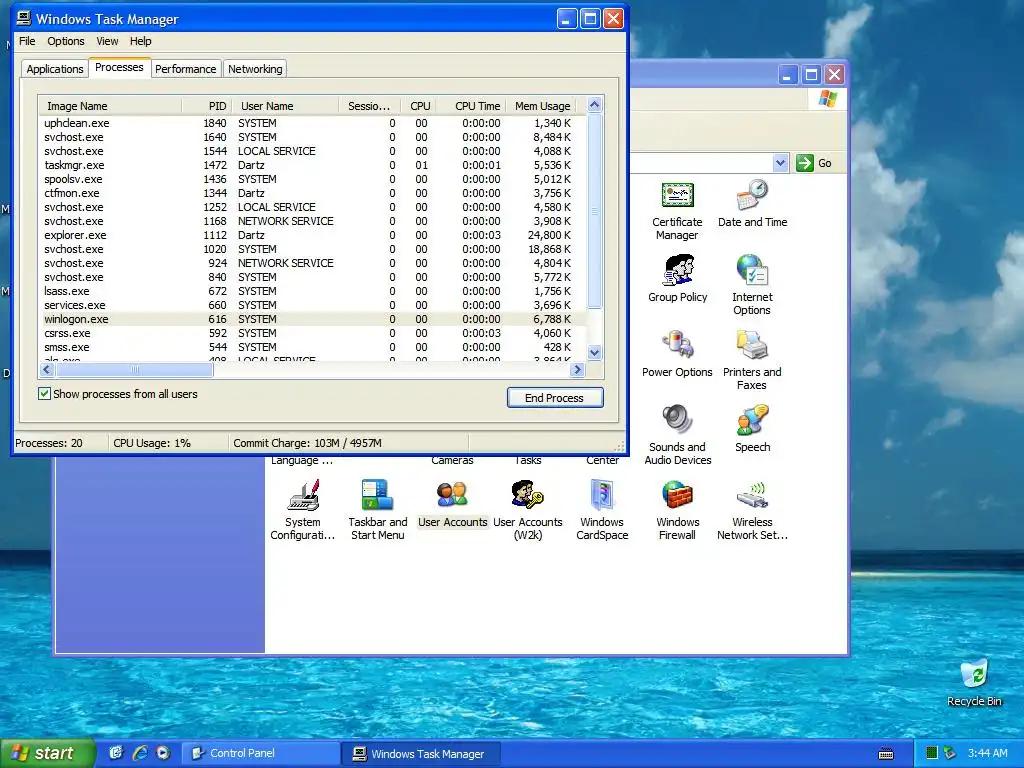Click Task Manager title bar icon
1024x768 pixels.
pyautogui.click(x=24, y=19)
